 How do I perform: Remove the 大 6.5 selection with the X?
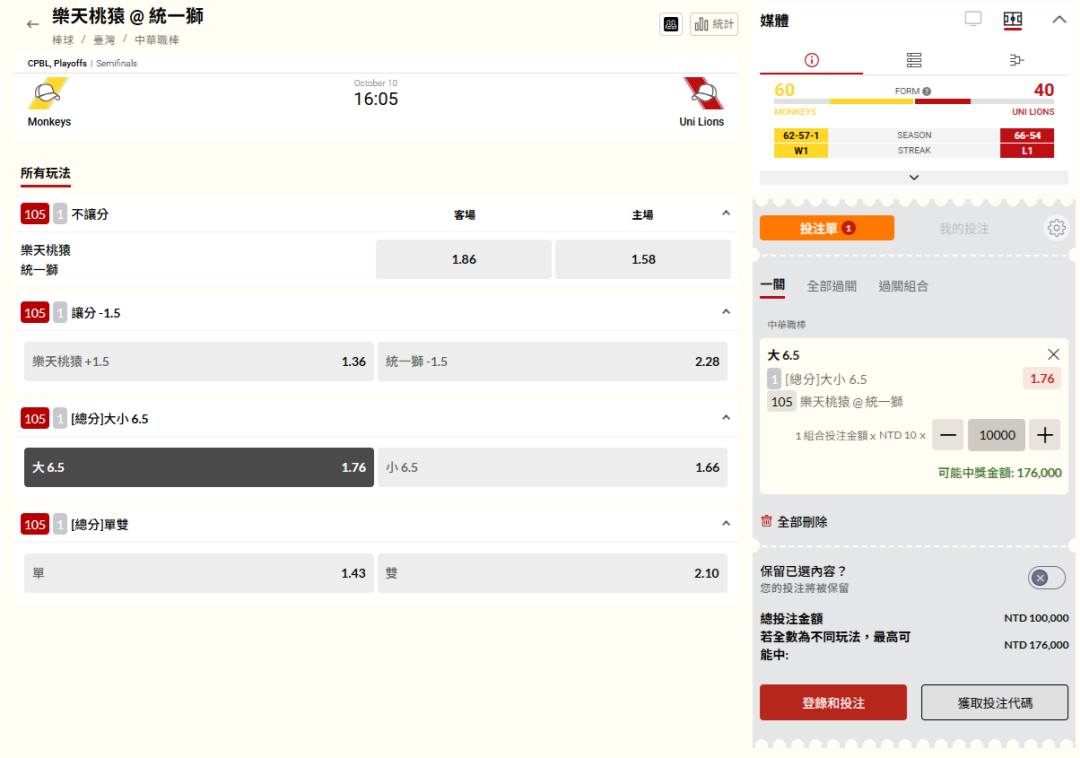(1053, 354)
